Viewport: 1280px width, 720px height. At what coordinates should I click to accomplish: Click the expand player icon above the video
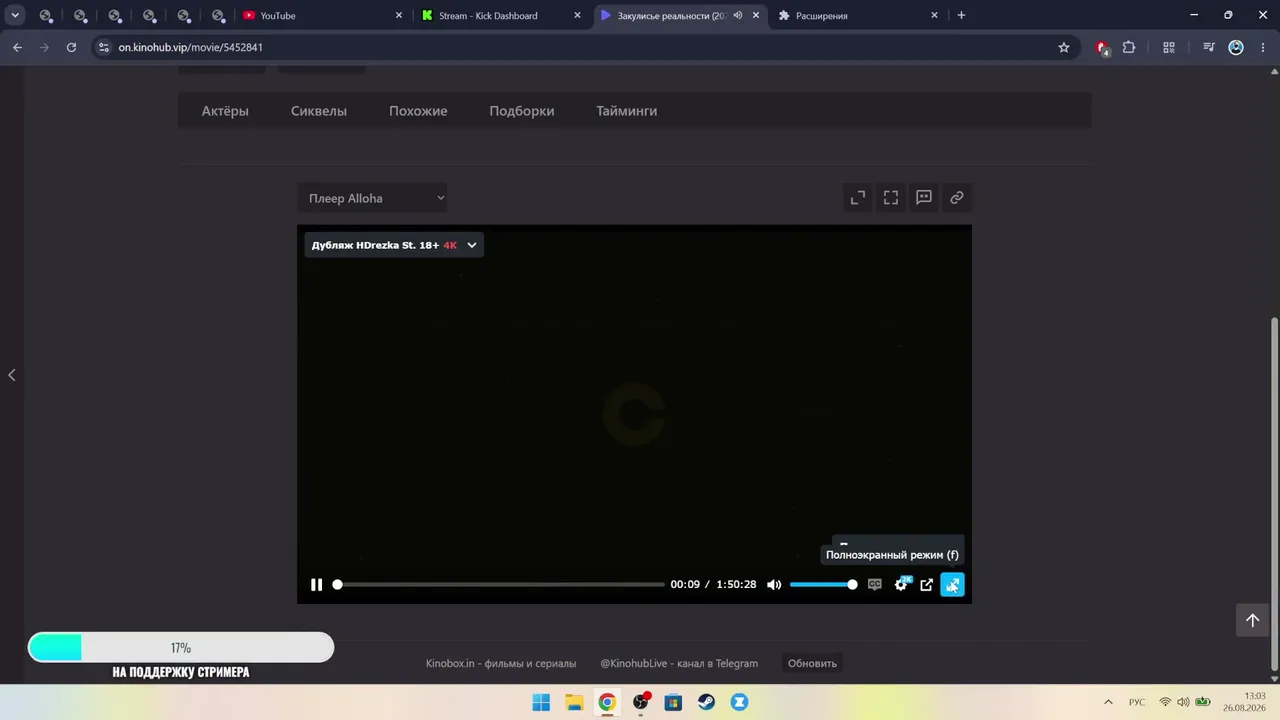858,198
